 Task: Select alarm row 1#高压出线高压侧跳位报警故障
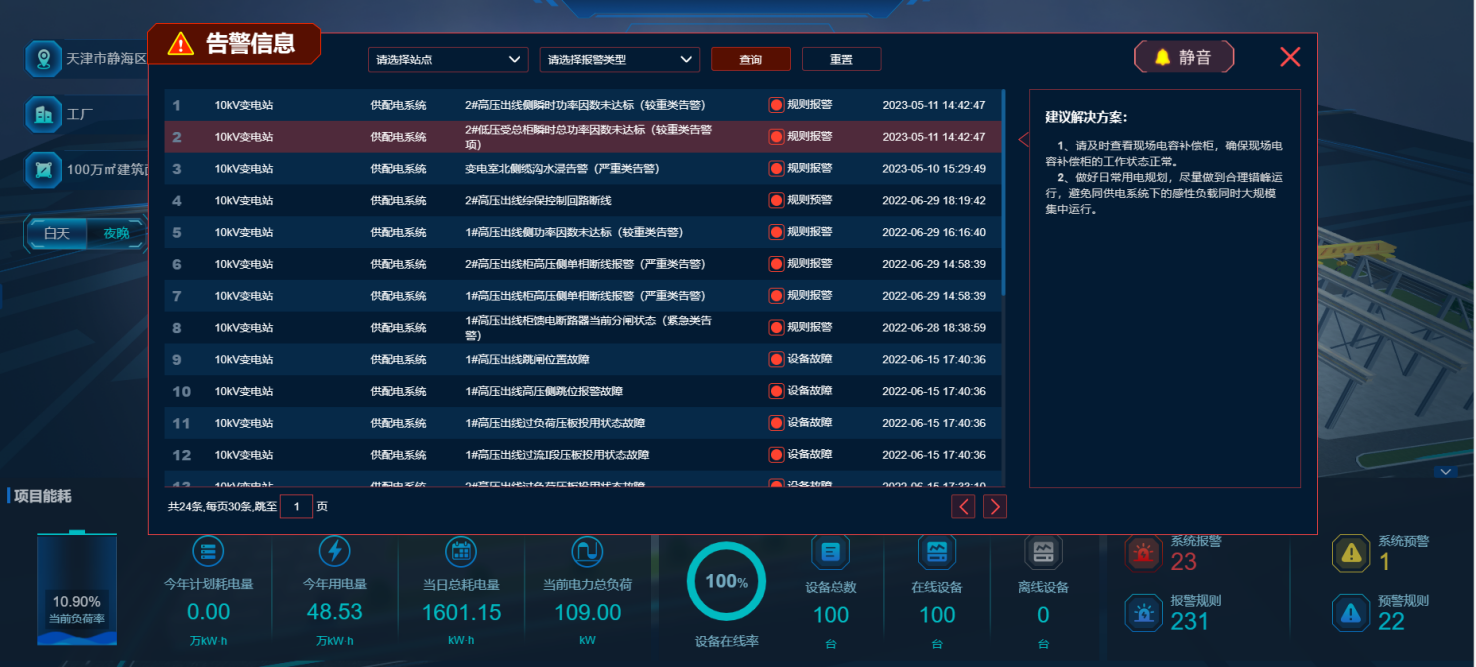[x=582, y=391]
